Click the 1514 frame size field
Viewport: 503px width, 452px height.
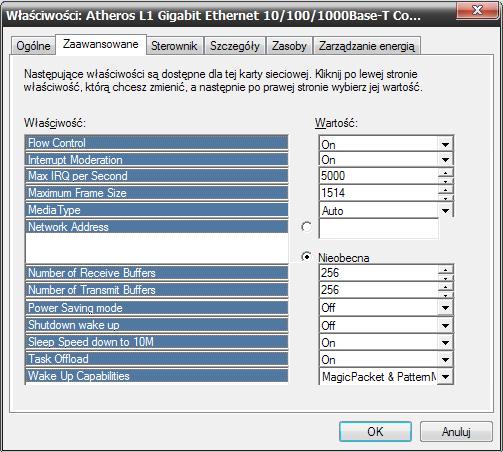coord(379,193)
